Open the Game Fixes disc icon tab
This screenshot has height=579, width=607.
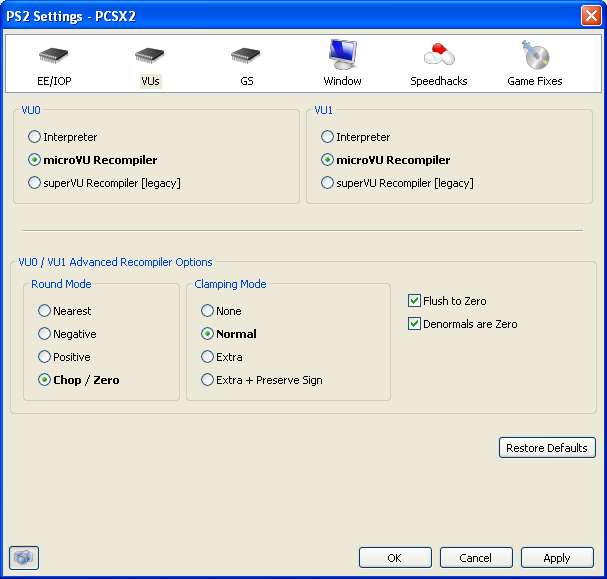point(535,55)
